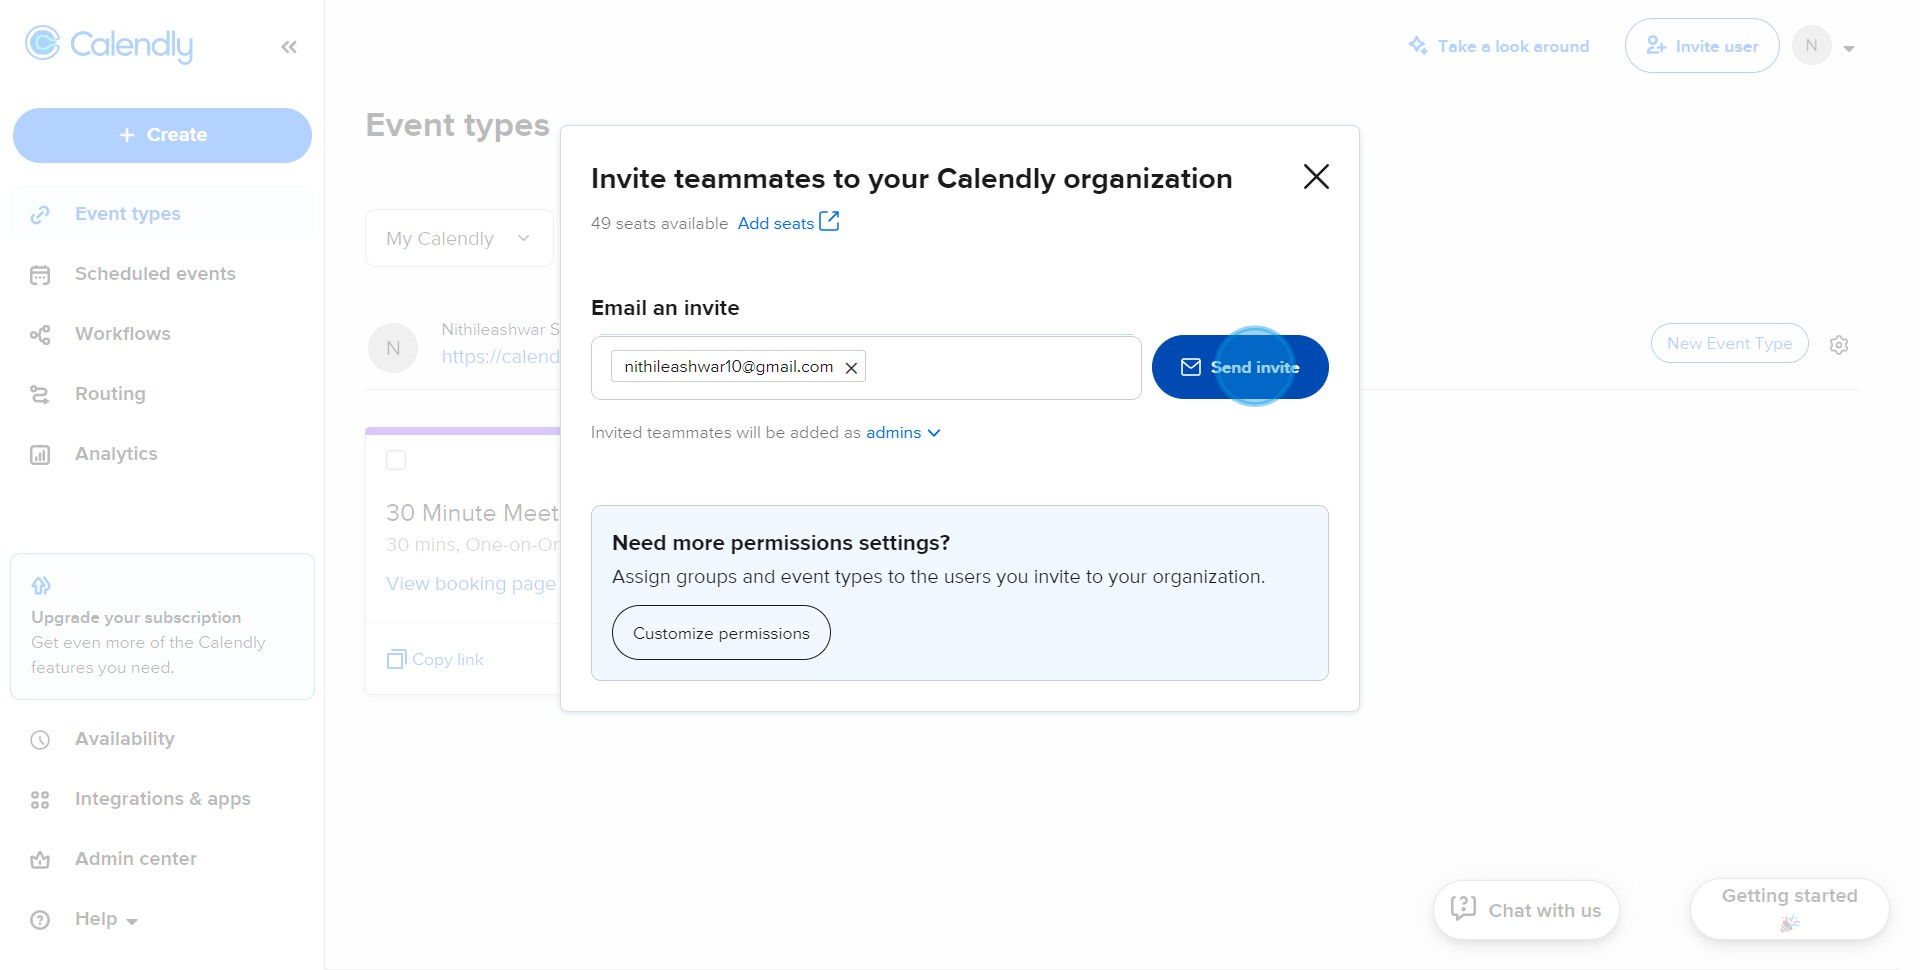Screen dimensions: 1920x970
Task: Click the Scheduled events calendar icon
Action: point(40,275)
